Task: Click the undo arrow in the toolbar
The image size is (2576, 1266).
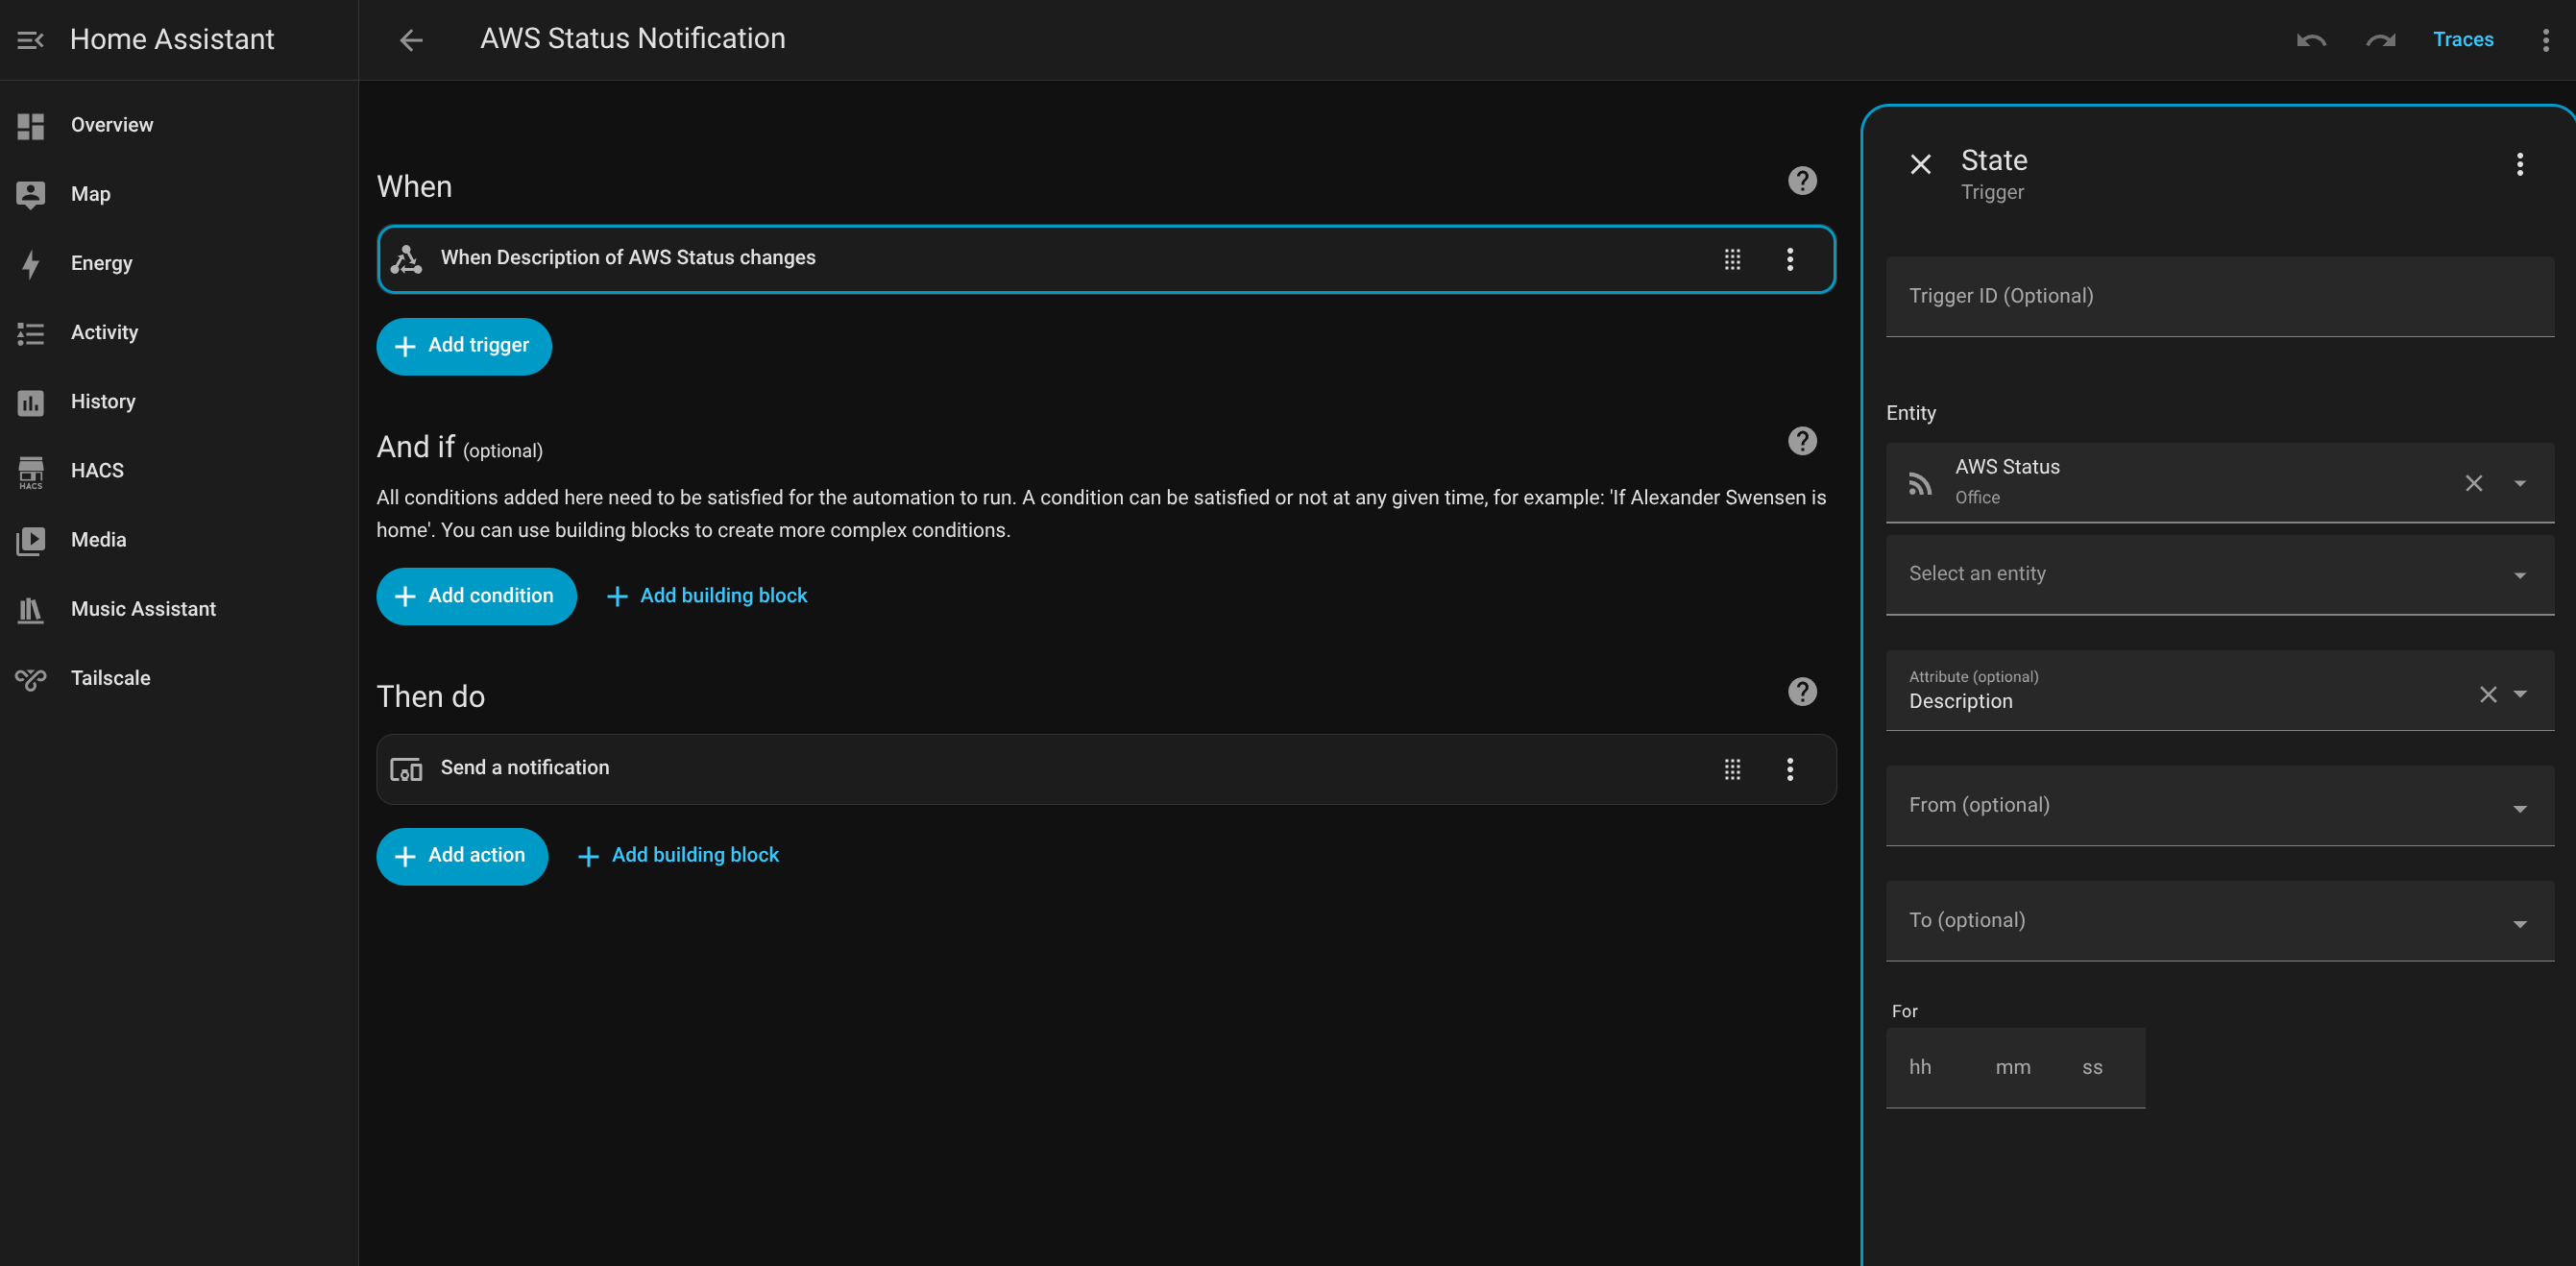Action: tap(2311, 40)
